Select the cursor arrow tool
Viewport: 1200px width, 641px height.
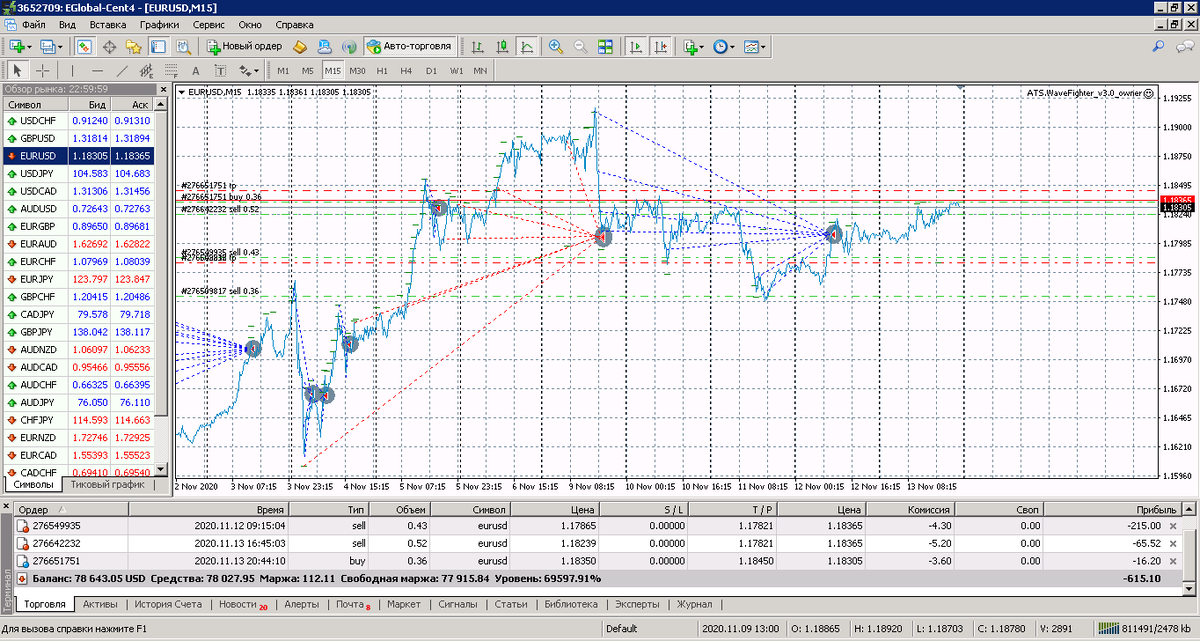point(17,71)
